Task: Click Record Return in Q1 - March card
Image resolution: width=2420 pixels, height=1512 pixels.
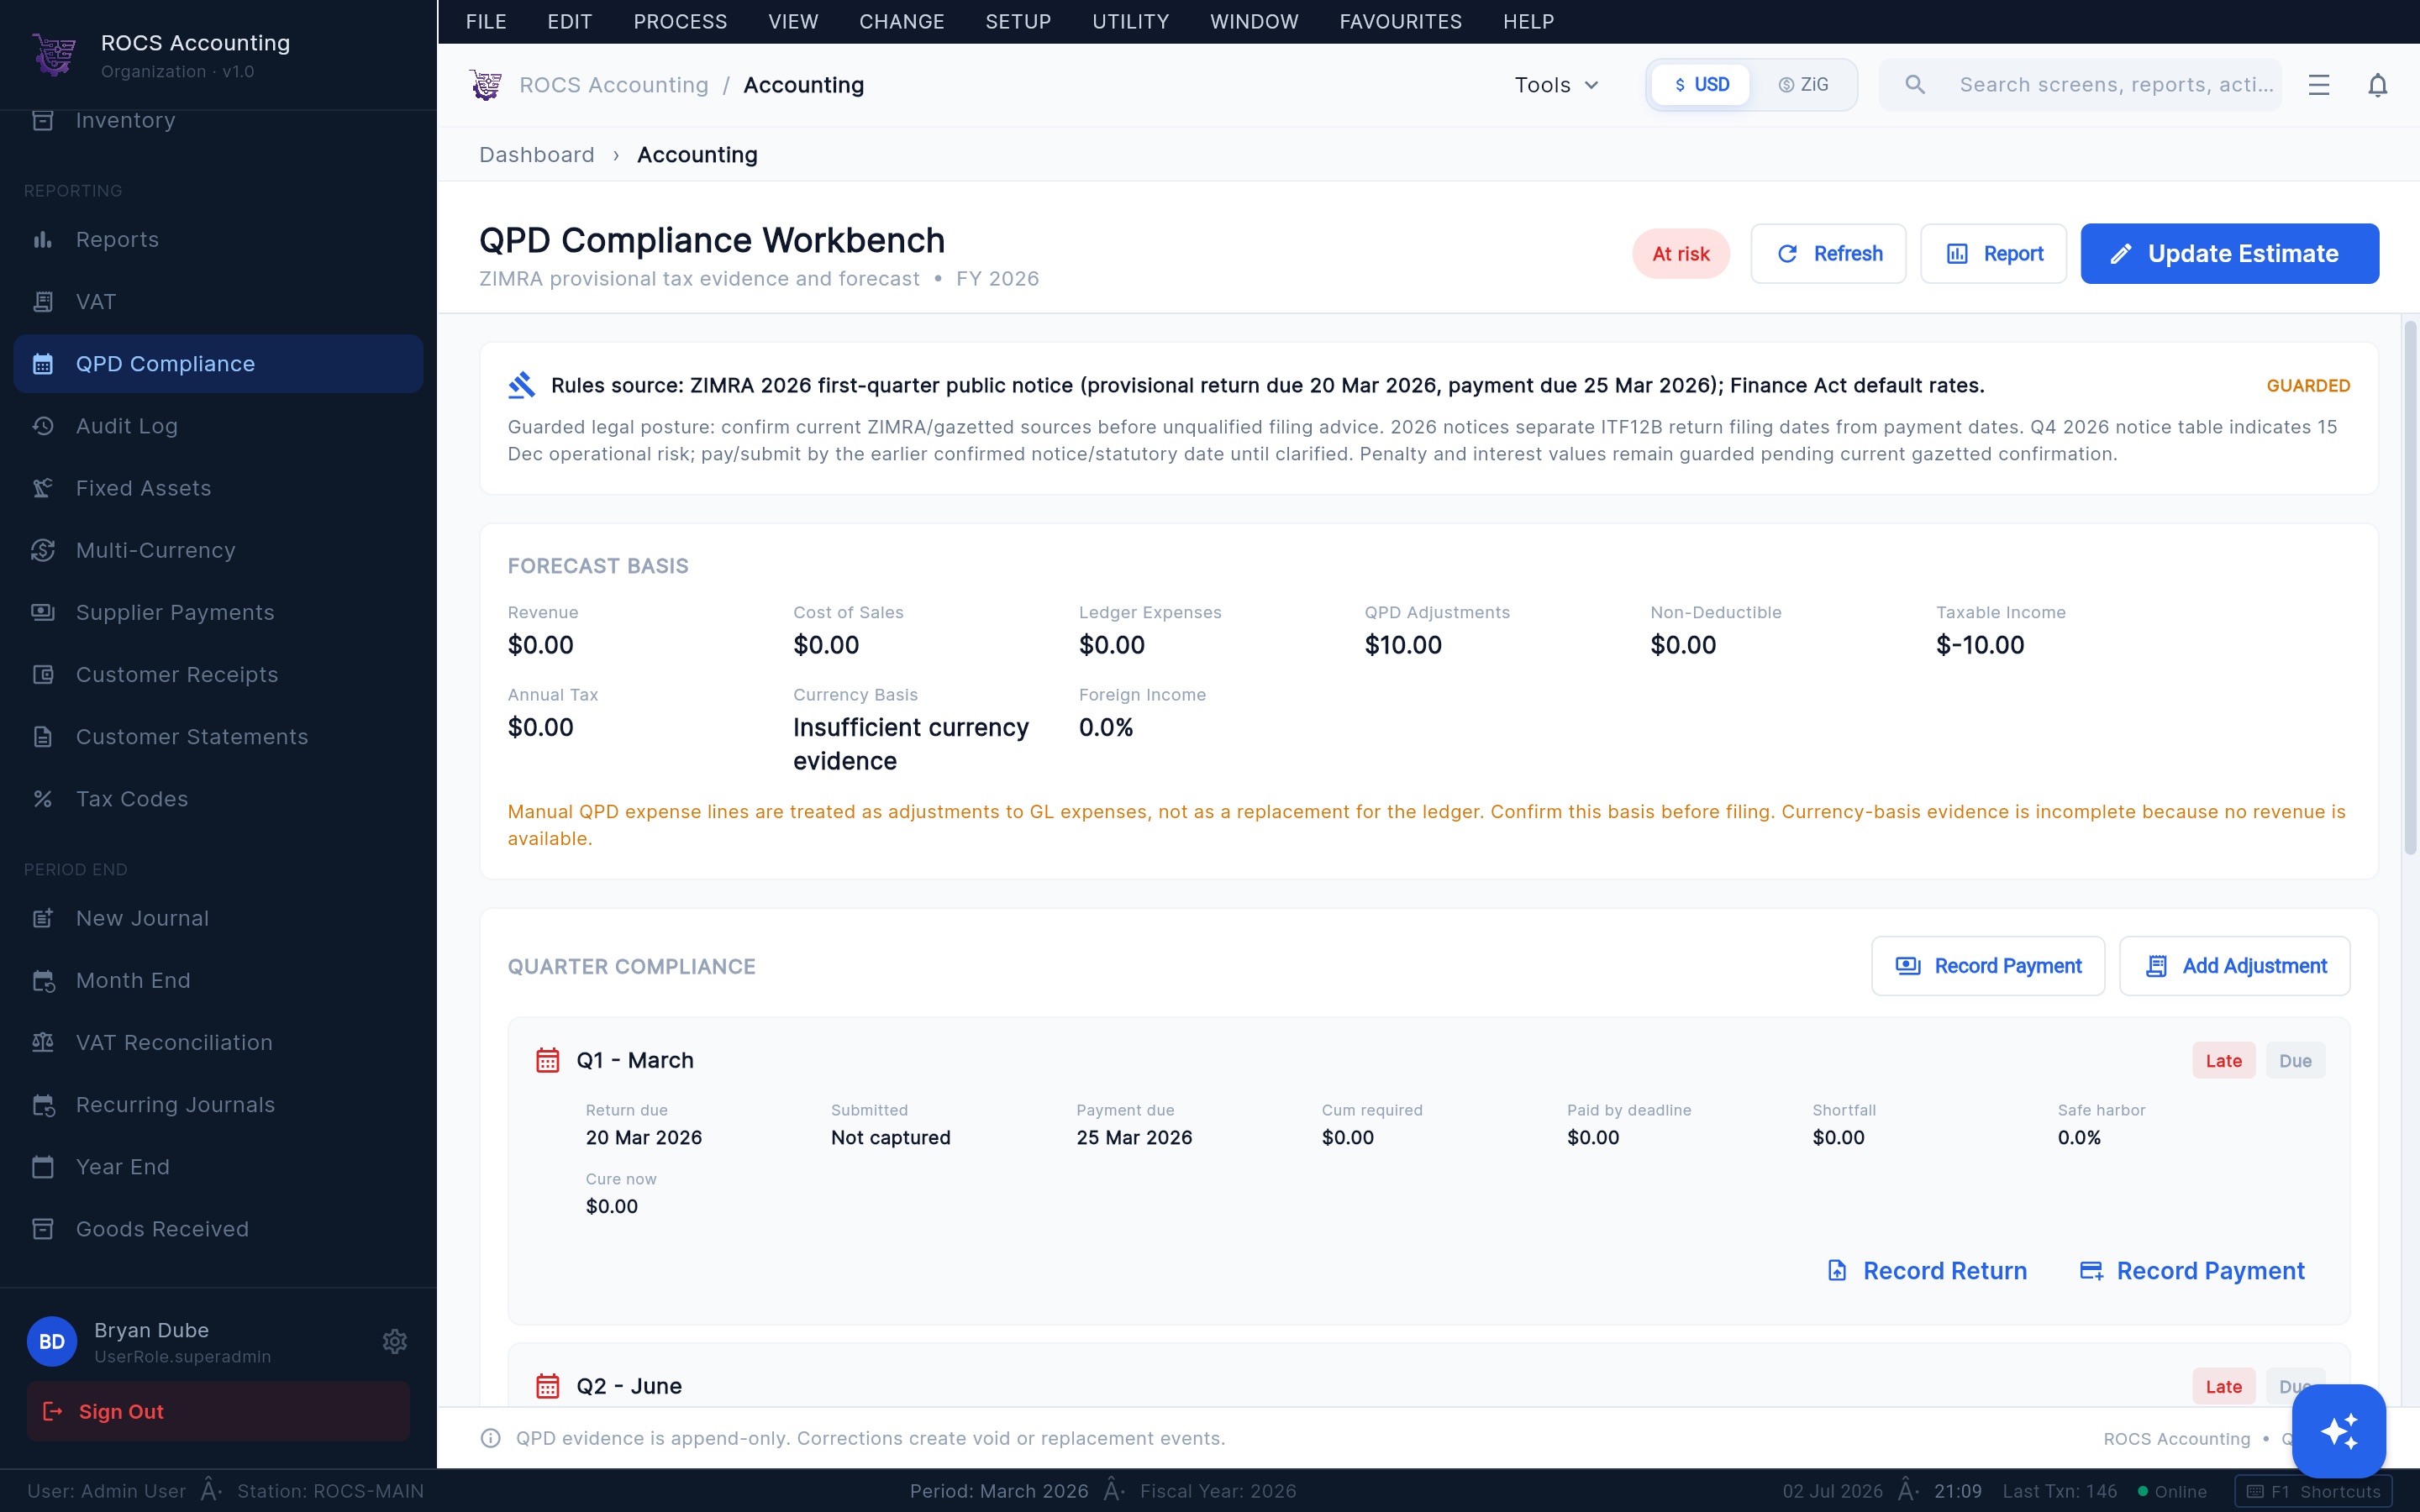Action: 1927,1271
